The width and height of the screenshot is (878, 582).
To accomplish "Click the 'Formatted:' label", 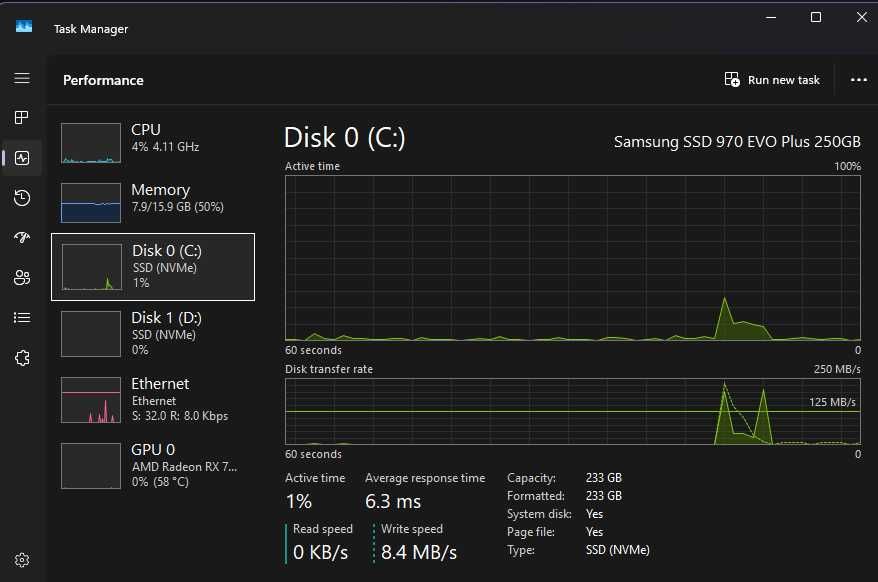I will 536,496.
